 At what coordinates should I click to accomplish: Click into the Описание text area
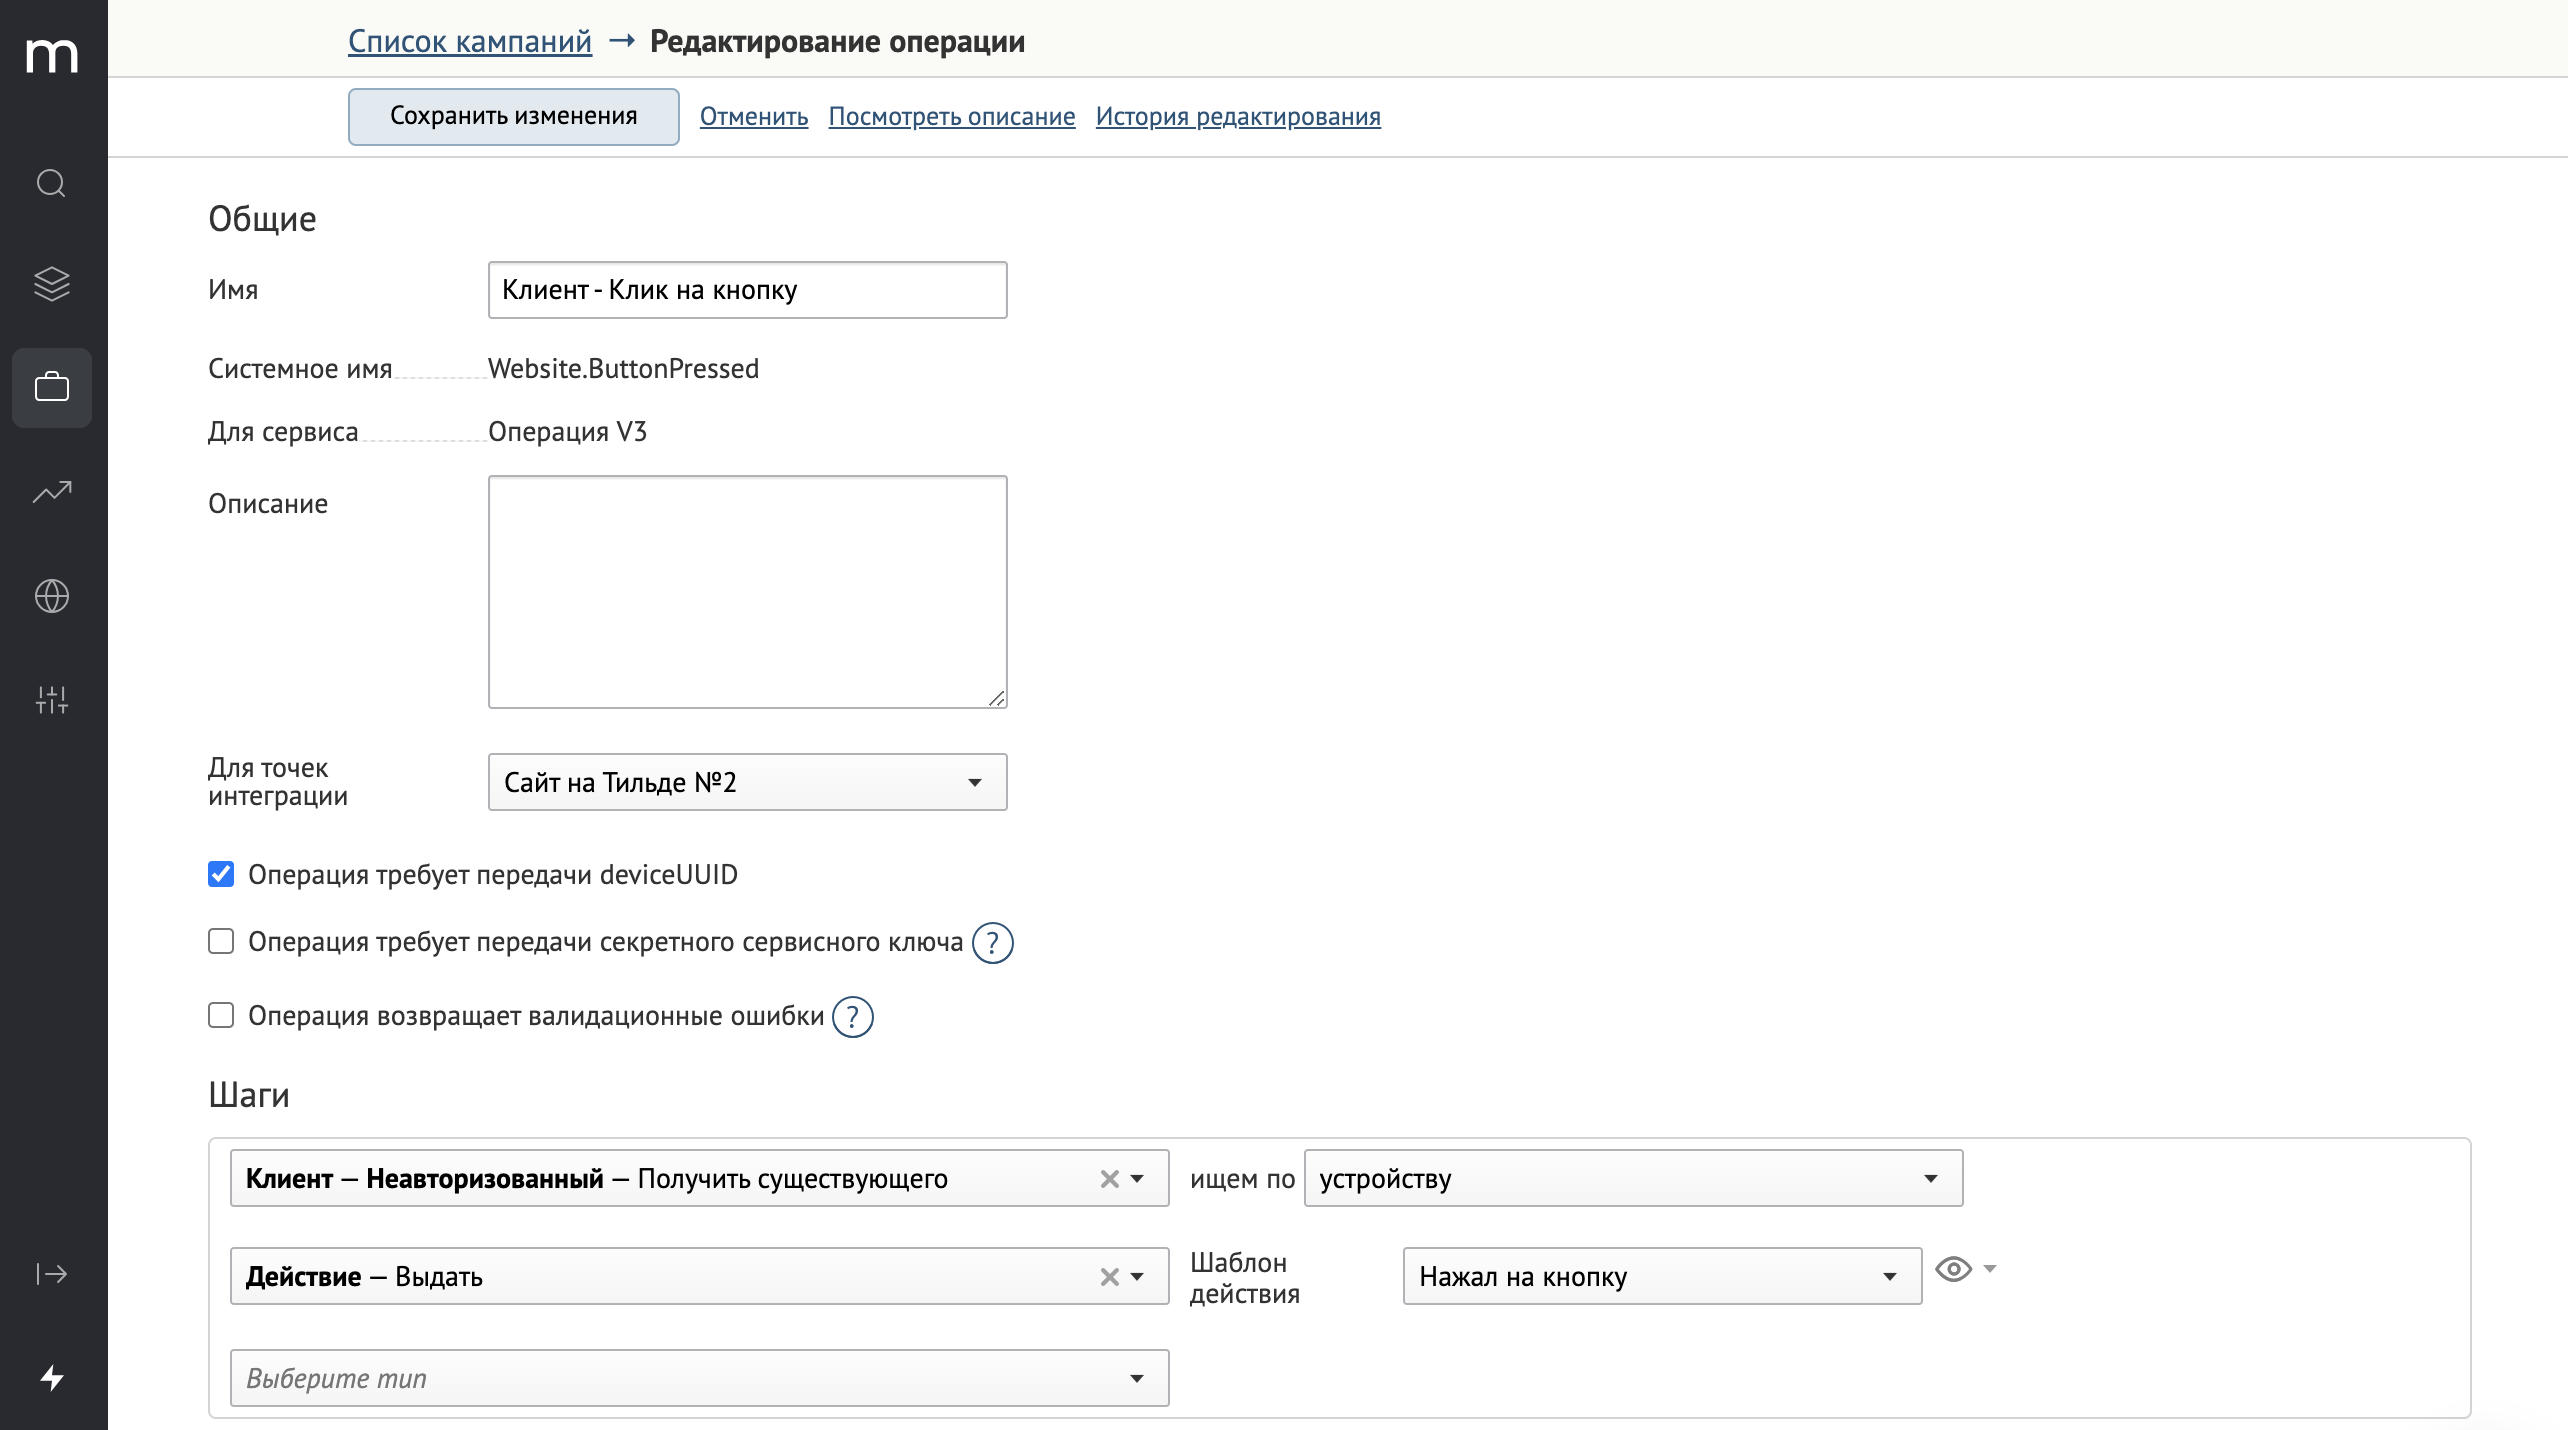(x=747, y=592)
